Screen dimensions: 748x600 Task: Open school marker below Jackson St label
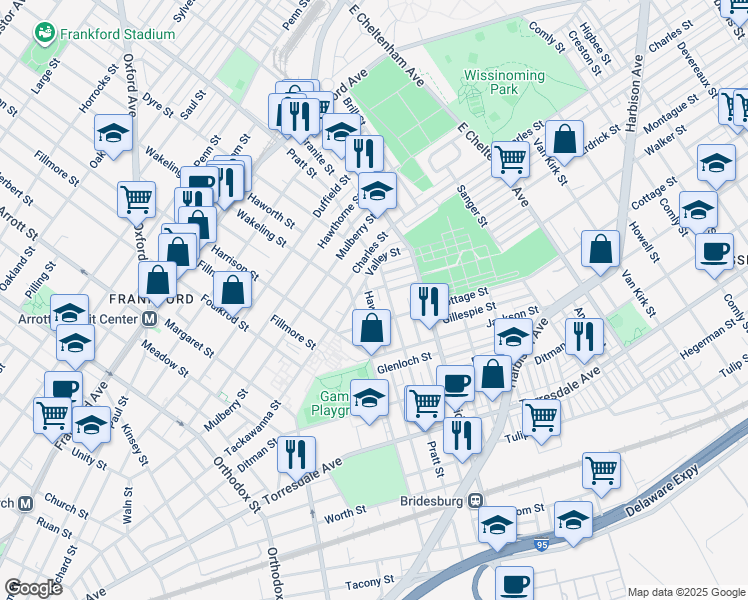[x=513, y=339]
